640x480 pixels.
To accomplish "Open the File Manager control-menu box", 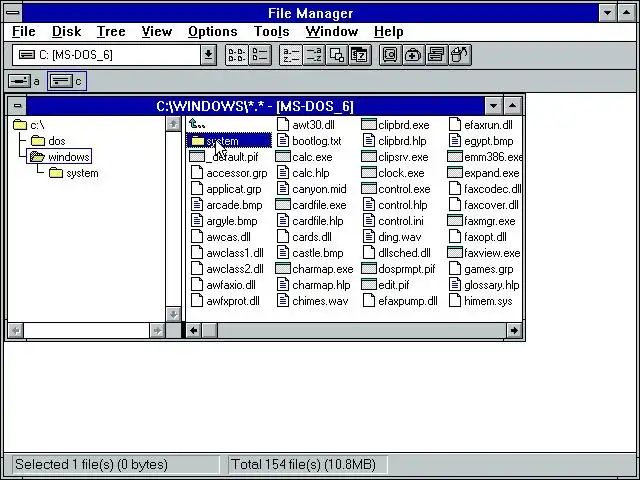I will click(x=13, y=13).
